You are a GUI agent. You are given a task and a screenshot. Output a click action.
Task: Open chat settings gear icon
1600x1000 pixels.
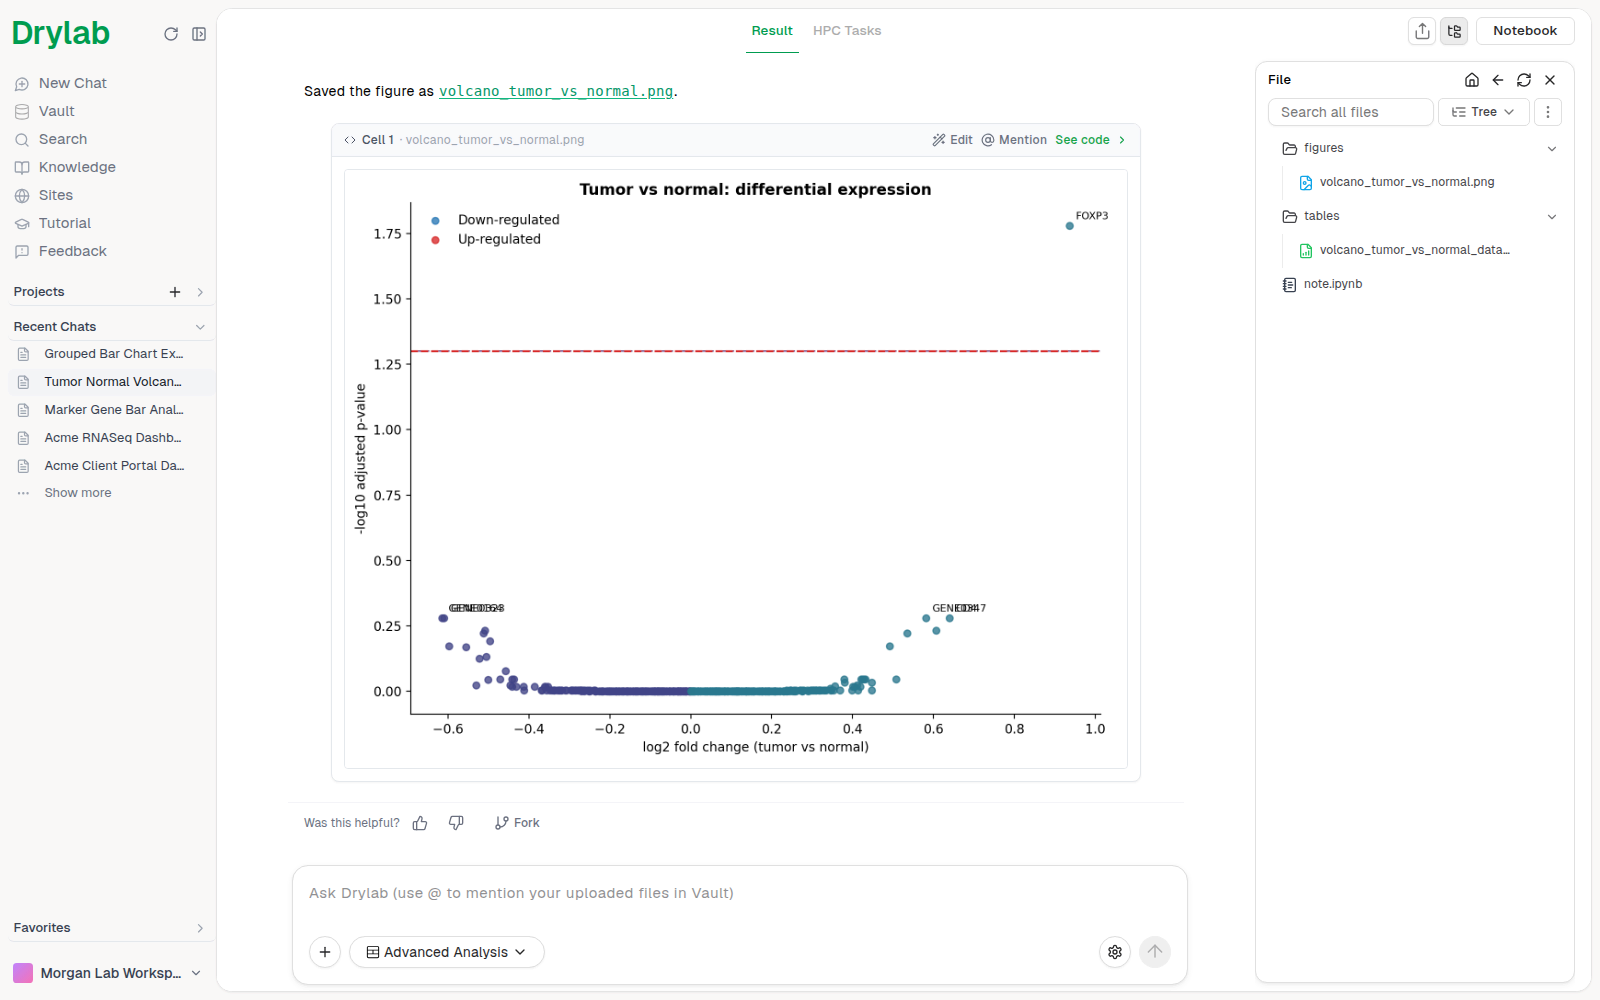(x=1115, y=952)
